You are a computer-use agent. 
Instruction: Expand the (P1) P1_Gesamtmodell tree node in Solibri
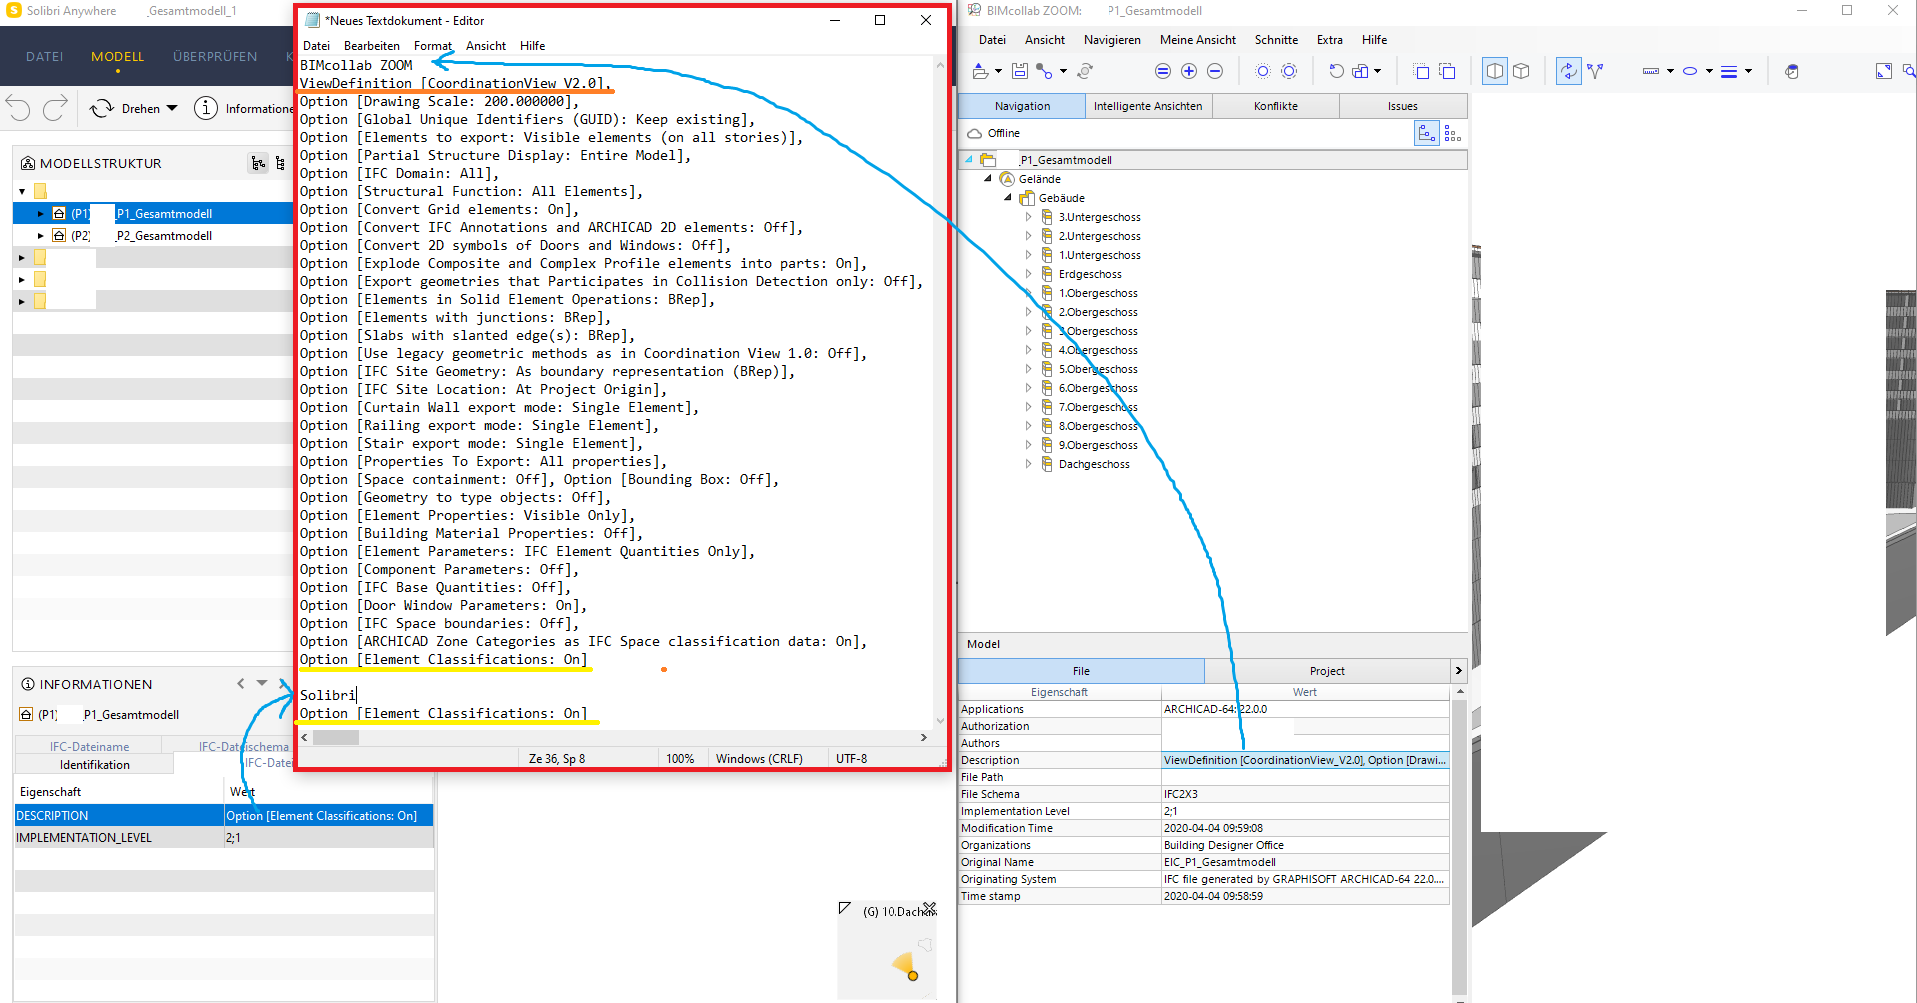point(40,214)
